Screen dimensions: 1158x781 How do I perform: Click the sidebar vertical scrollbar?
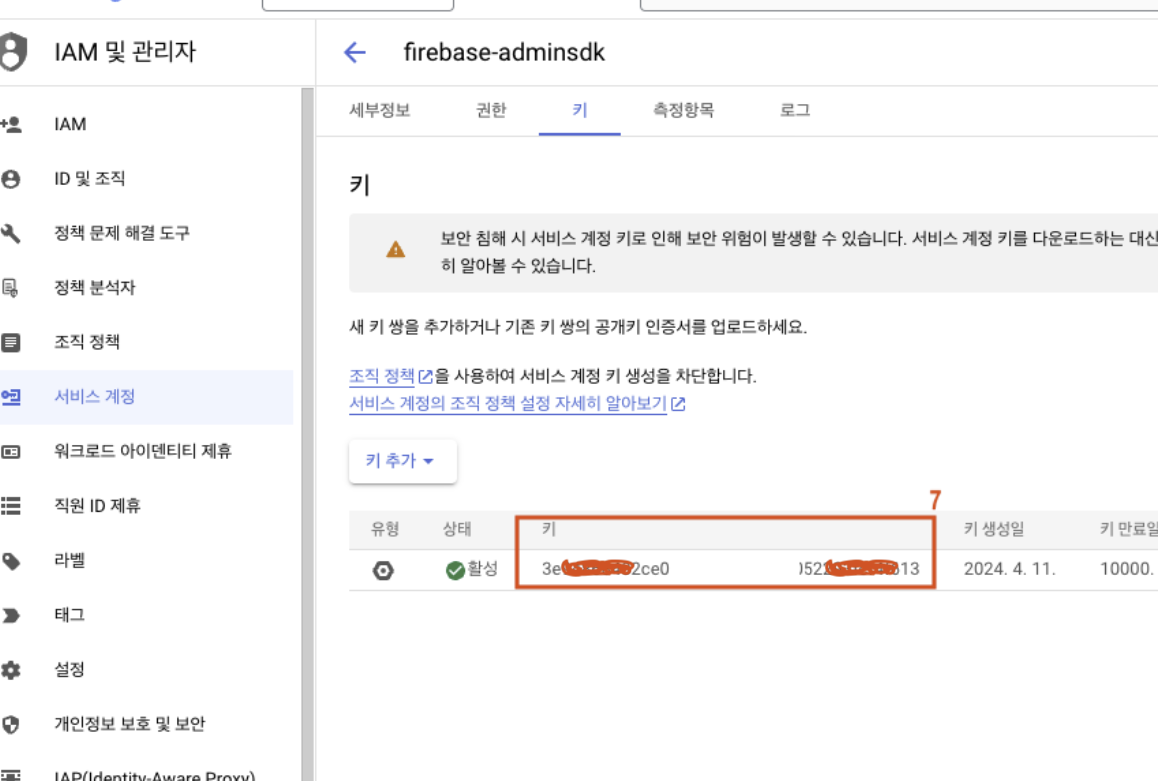point(307,434)
